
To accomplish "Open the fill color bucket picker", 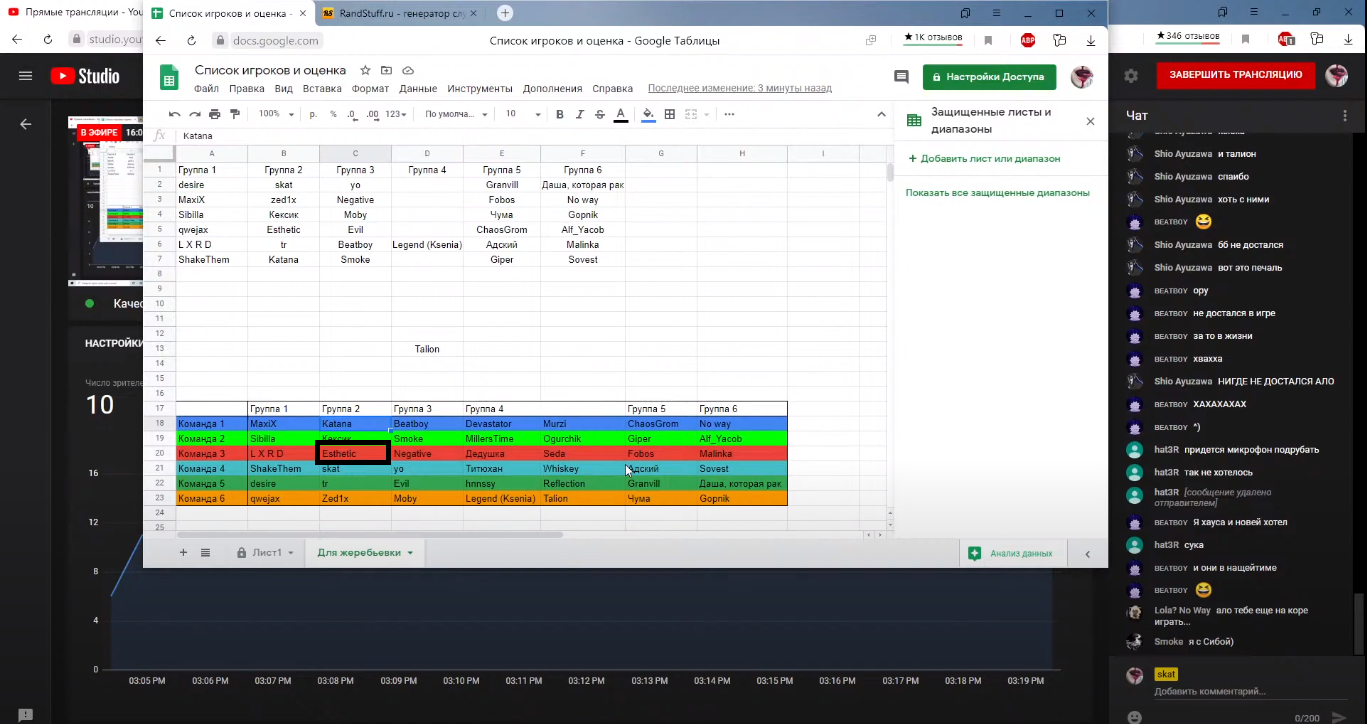I will pyautogui.click(x=648, y=114).
